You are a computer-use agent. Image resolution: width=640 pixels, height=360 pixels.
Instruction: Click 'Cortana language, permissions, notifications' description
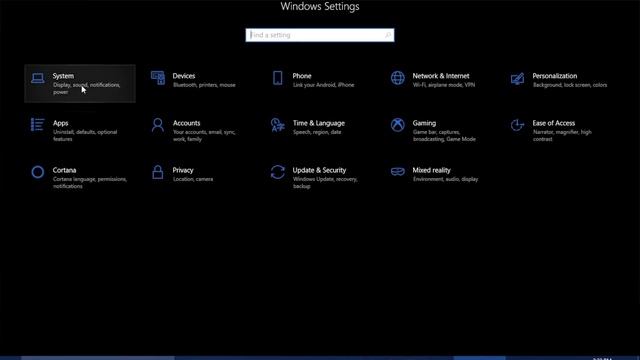90,182
